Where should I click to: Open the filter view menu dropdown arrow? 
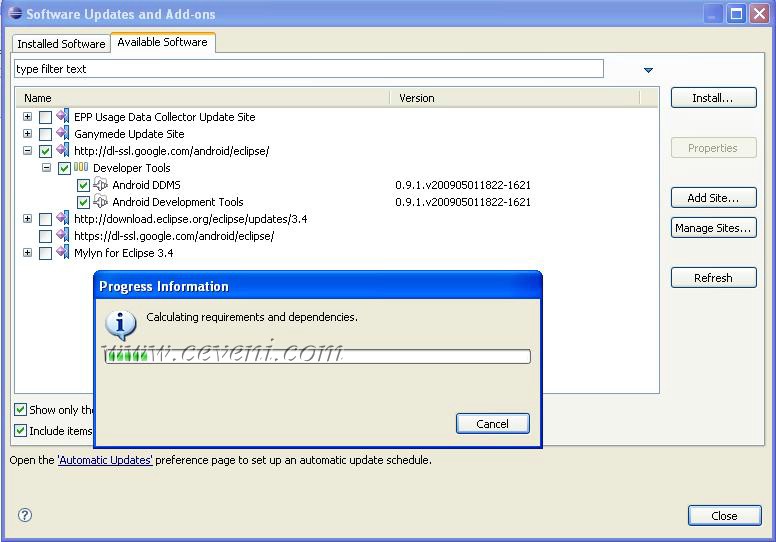click(x=648, y=70)
